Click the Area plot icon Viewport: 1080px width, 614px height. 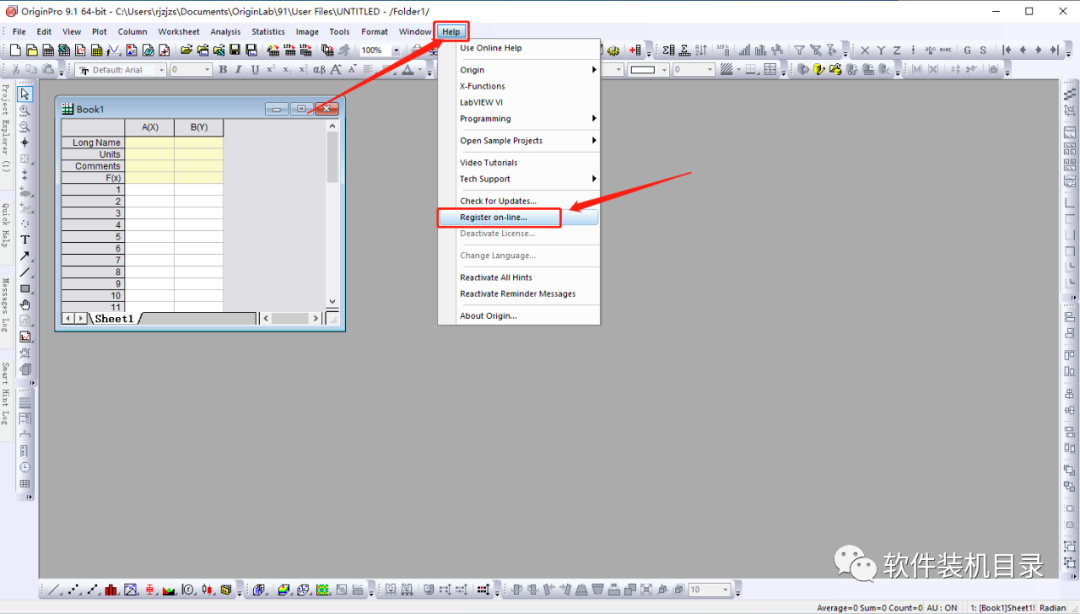(169, 590)
